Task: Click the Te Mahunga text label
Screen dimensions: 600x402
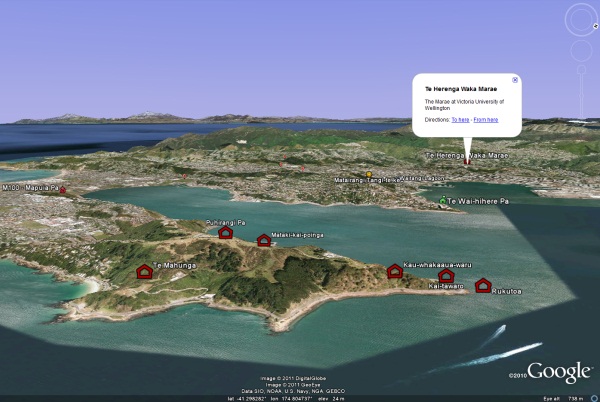Action: tap(174, 266)
